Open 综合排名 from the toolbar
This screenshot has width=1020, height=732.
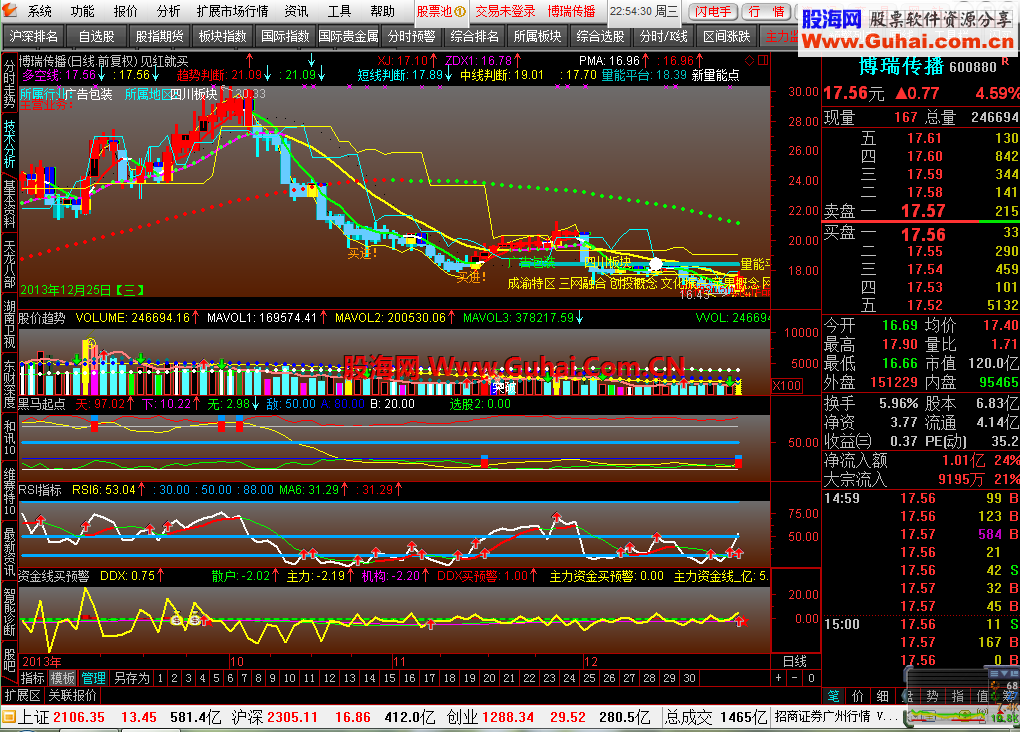point(474,36)
